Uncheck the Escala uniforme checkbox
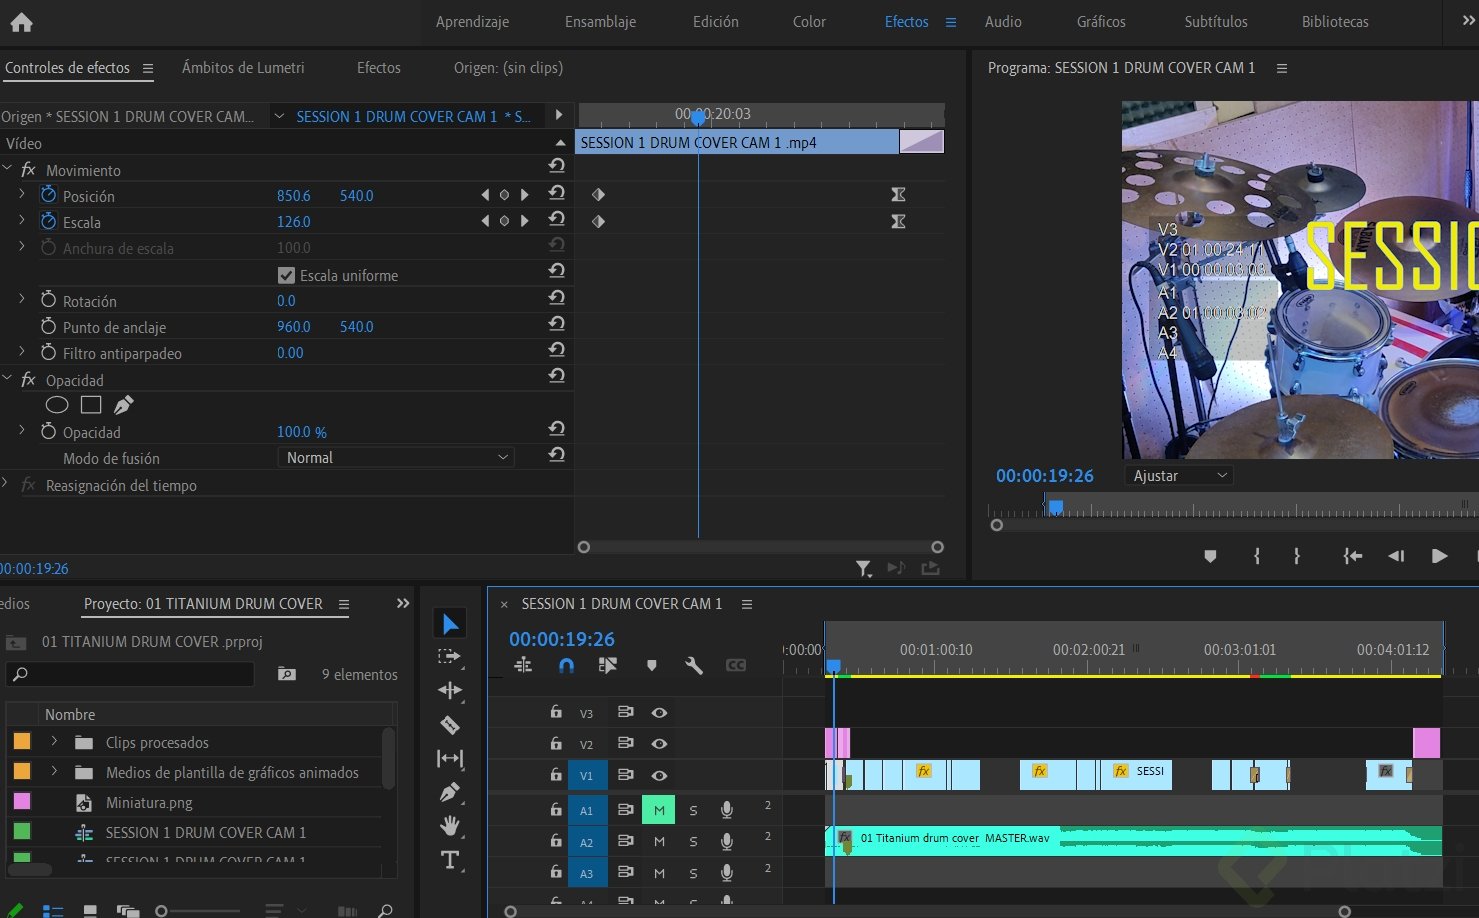Image resolution: width=1479 pixels, height=918 pixels. point(286,275)
